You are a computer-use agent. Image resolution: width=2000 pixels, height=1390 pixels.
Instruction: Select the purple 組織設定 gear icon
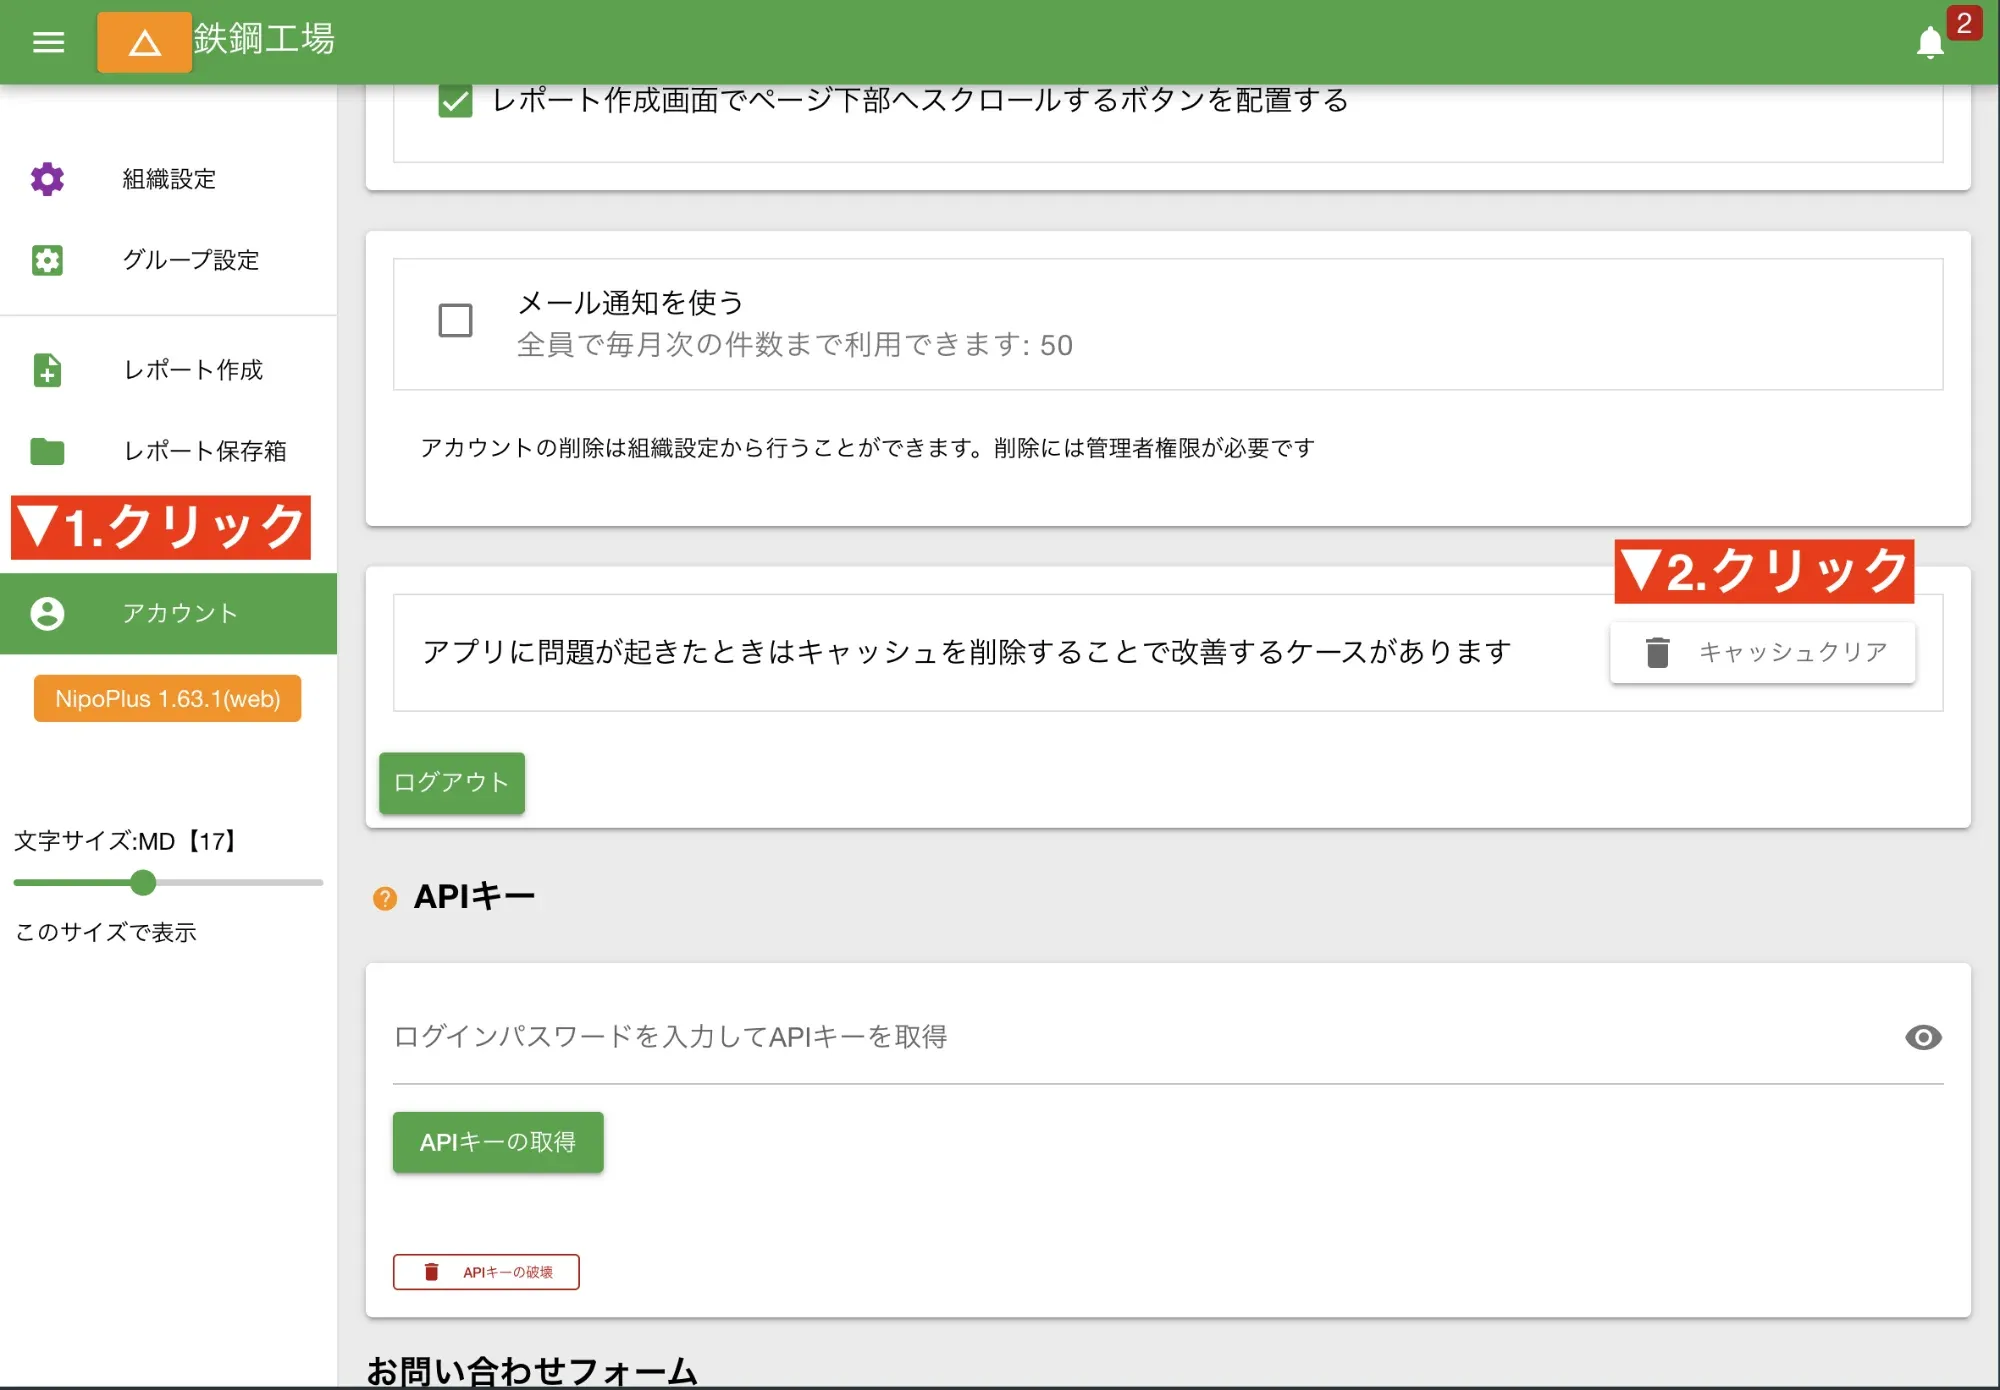(x=46, y=180)
